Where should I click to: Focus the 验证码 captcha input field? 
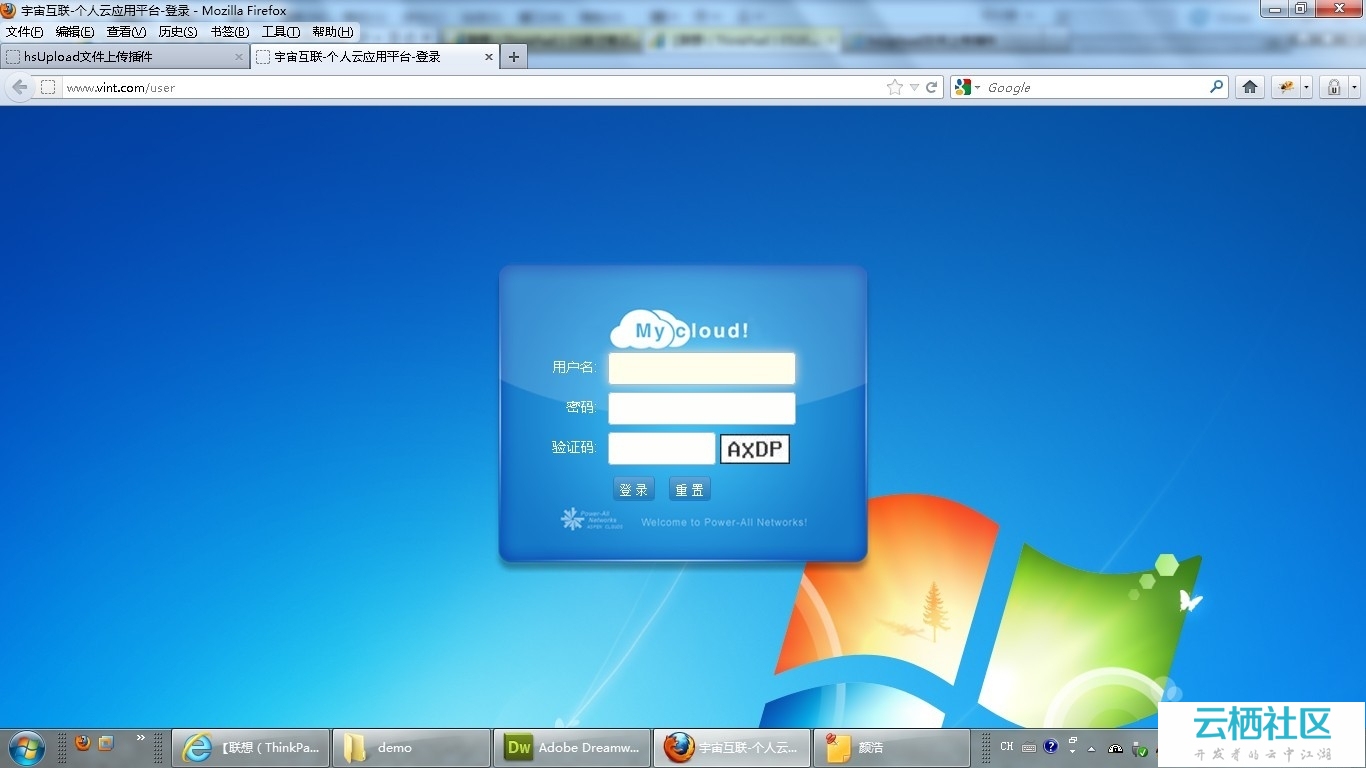tap(662, 448)
